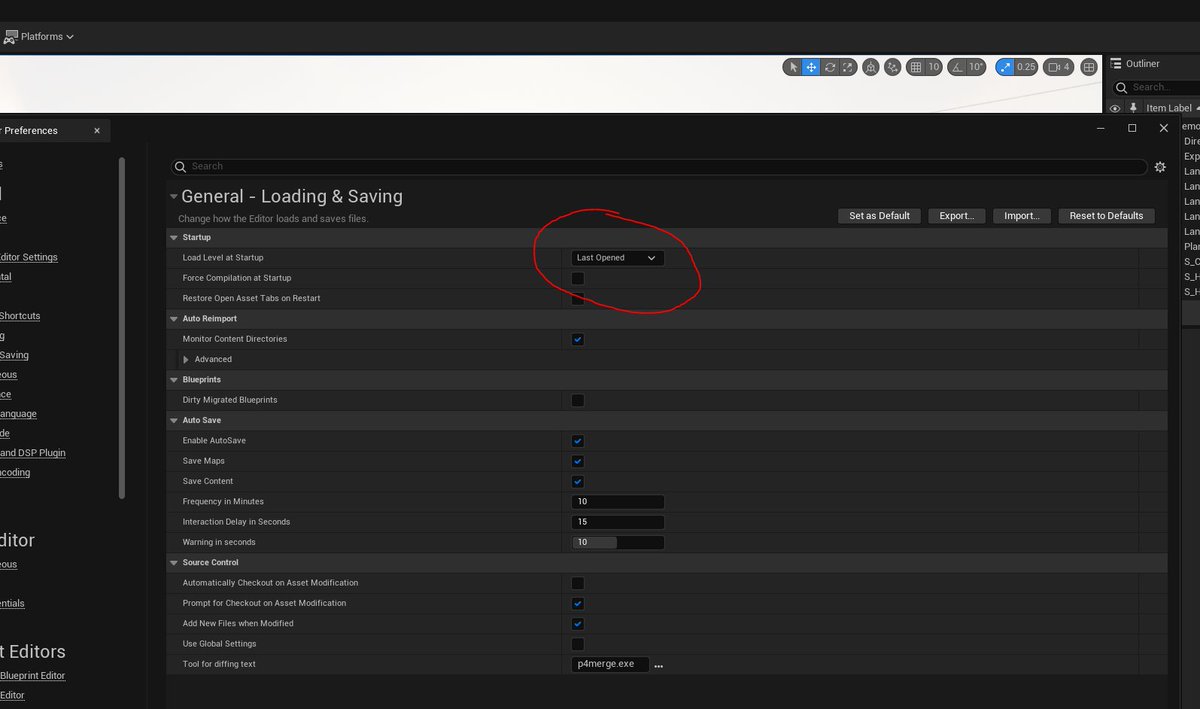Close the Editor Preferences tab
The width and height of the screenshot is (1200, 709).
click(x=97, y=130)
